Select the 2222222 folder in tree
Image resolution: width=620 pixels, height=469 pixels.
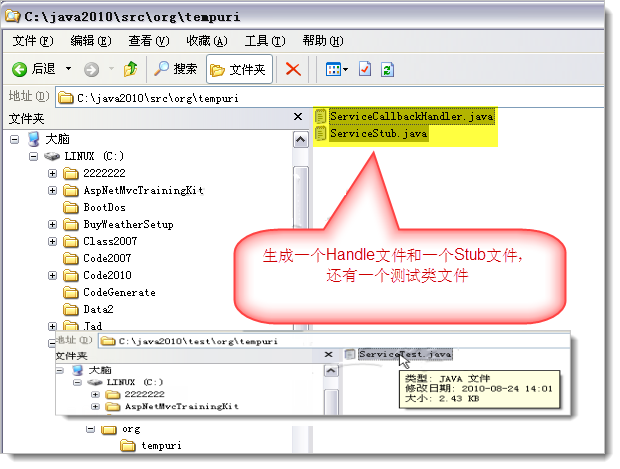pos(104,173)
